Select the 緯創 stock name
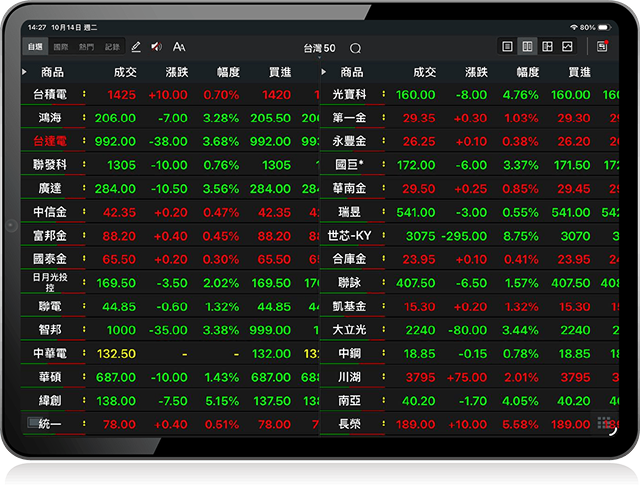640x486 pixels. pyautogui.click(x=50, y=400)
